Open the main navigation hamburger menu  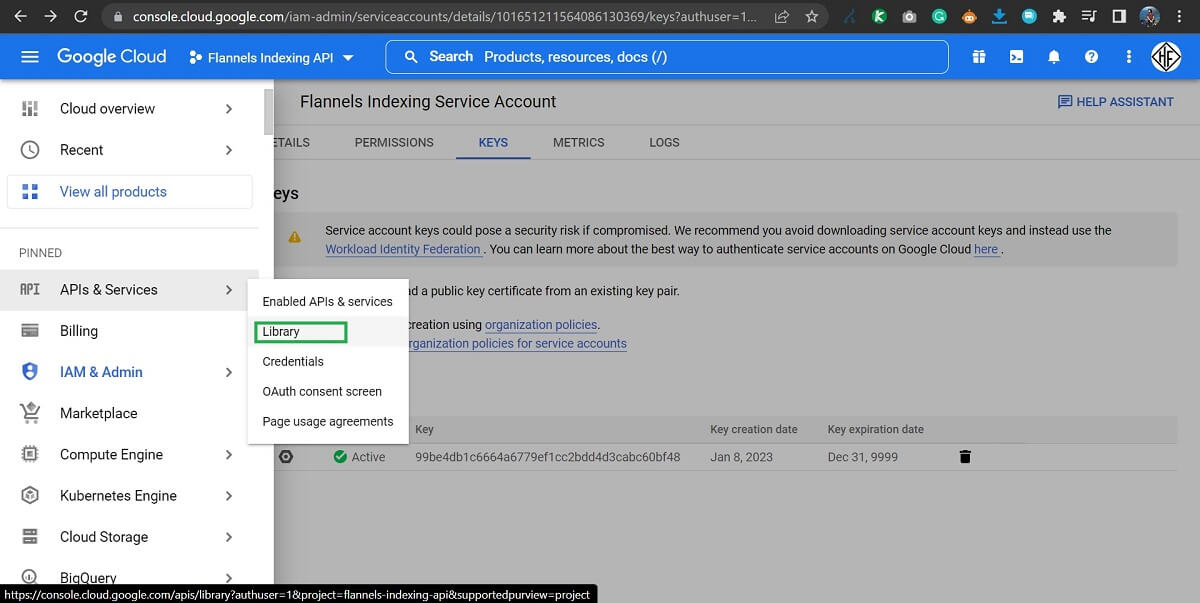point(30,57)
